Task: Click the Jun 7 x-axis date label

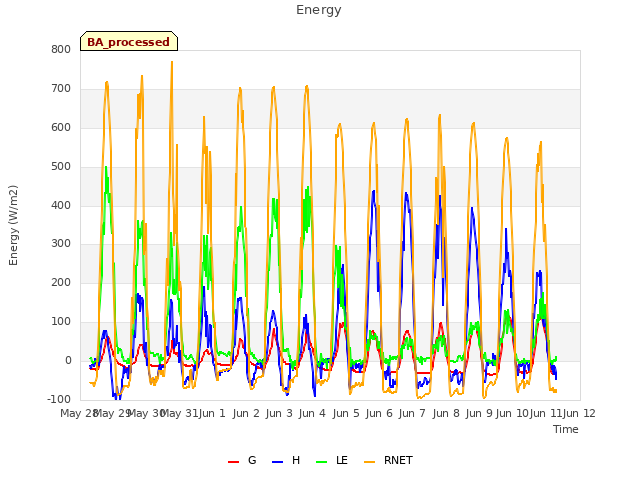Action: tap(412, 413)
